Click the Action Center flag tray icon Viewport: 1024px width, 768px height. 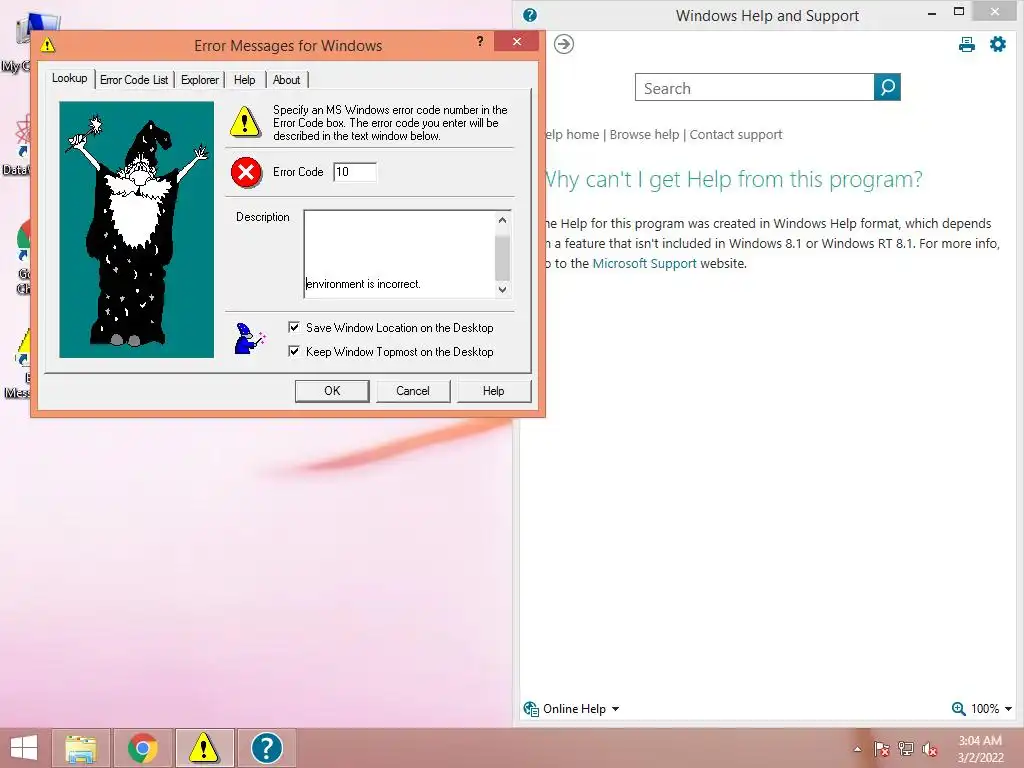point(881,749)
